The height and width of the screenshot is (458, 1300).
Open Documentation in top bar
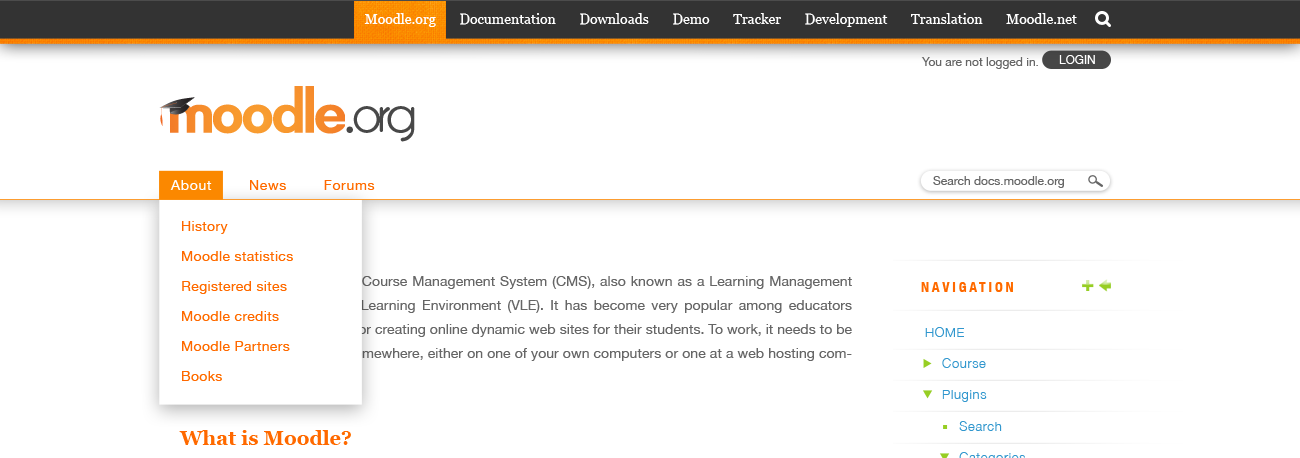tap(507, 19)
